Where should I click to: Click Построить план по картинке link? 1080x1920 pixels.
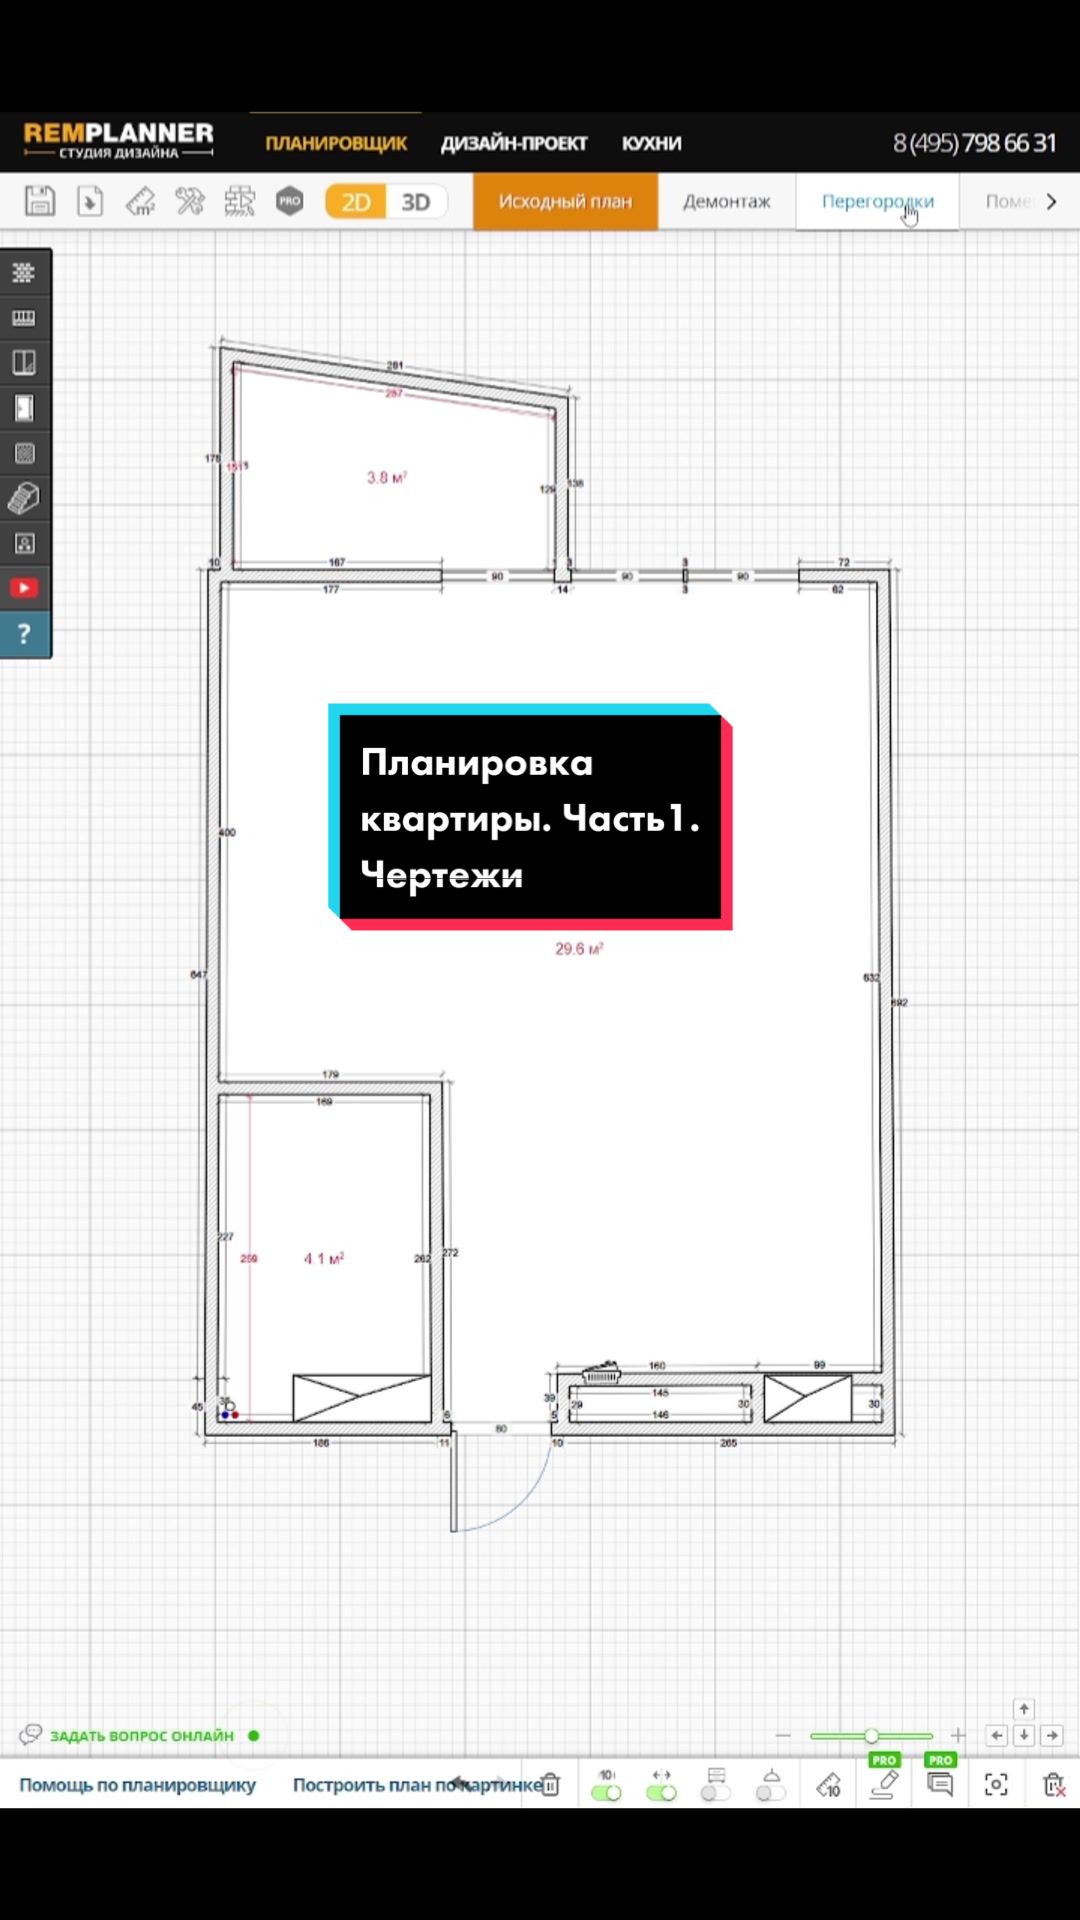point(417,1785)
